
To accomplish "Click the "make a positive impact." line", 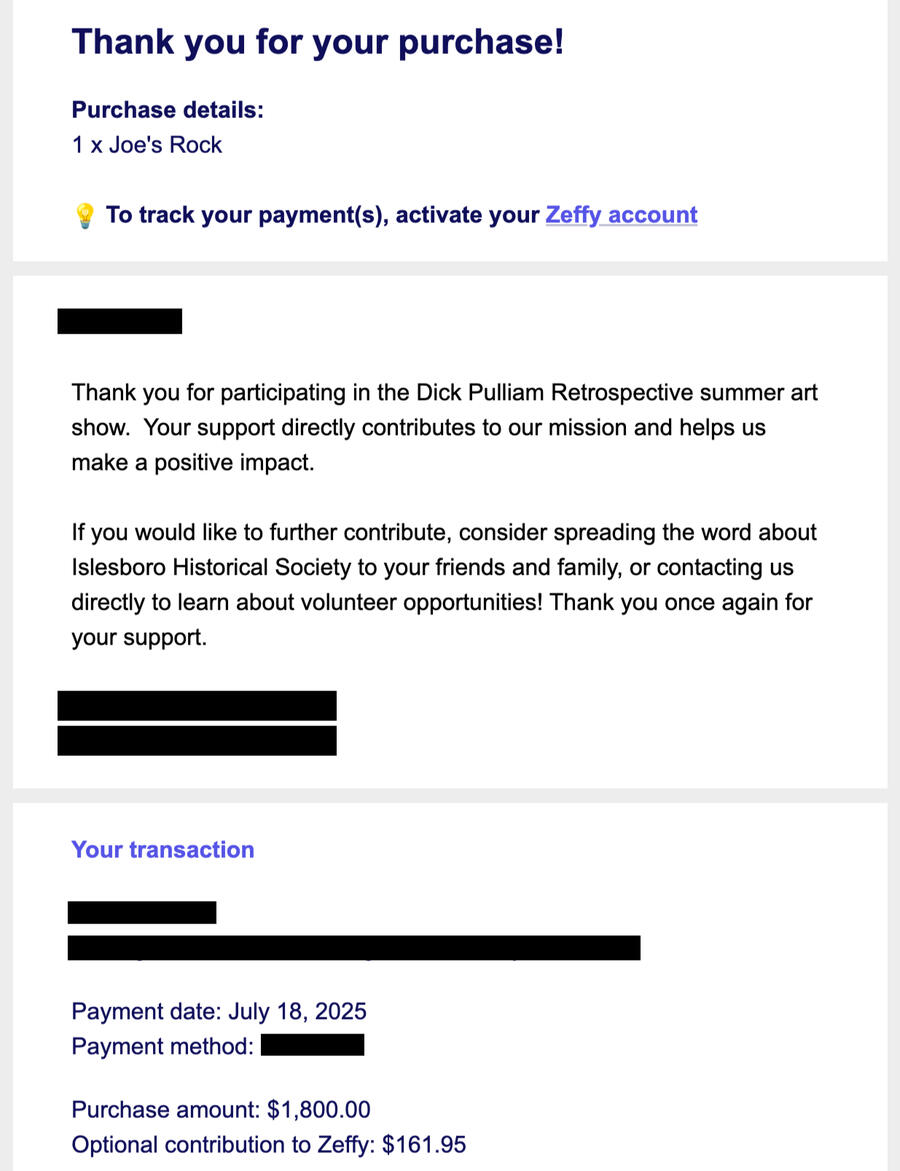I will 192,464.
